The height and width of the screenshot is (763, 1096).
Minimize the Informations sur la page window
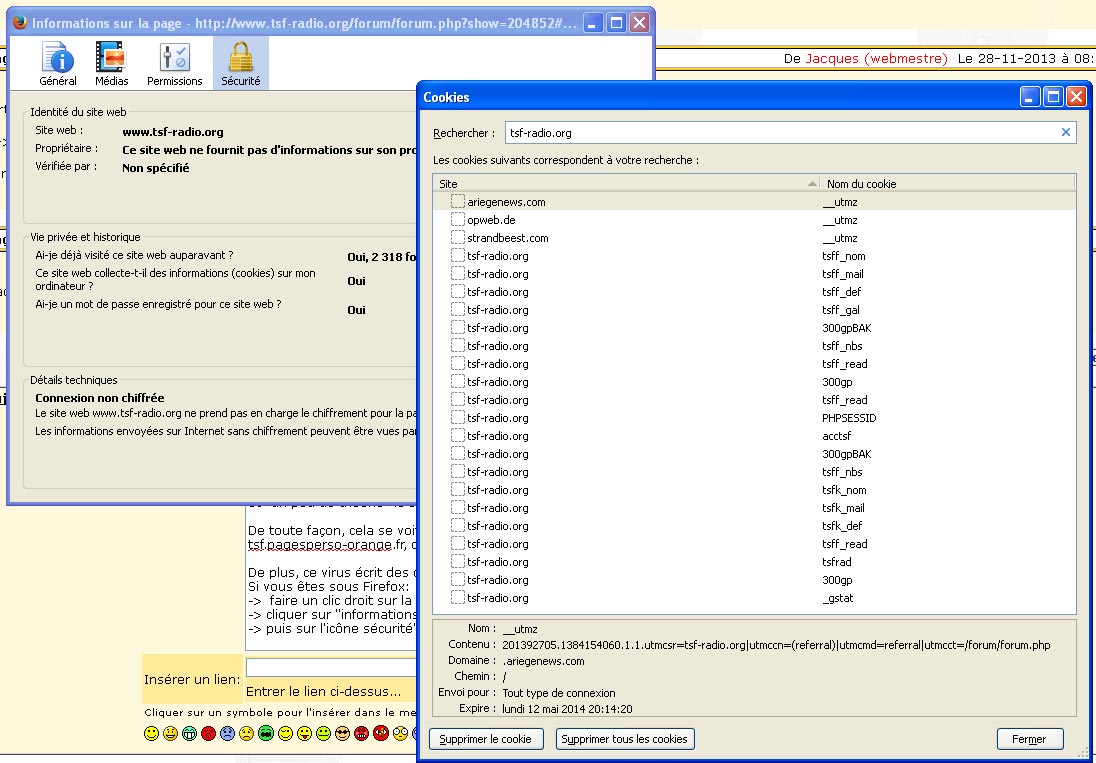[x=593, y=23]
